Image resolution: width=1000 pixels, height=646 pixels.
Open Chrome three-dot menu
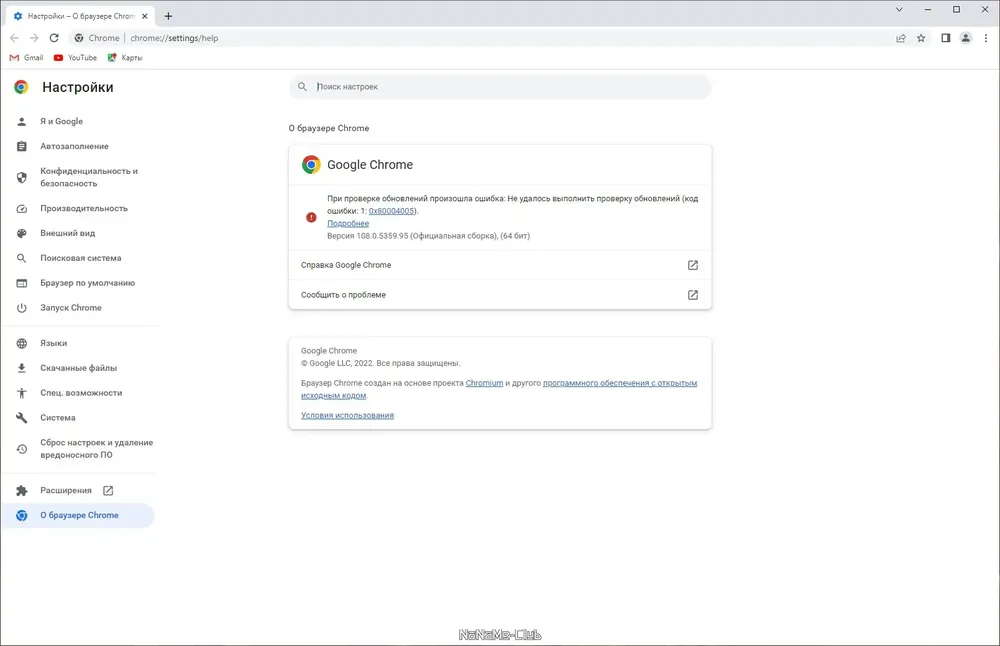[985, 38]
